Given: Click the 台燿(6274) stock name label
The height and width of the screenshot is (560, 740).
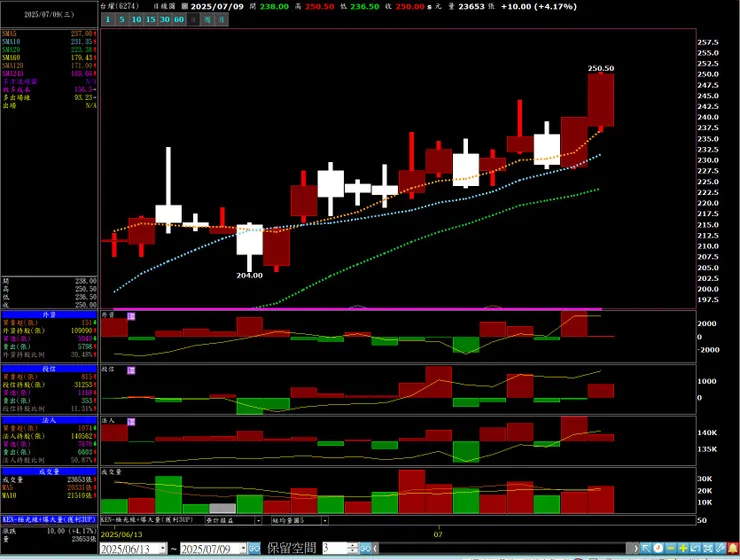Looking at the screenshot, I should pyautogui.click(x=119, y=7).
